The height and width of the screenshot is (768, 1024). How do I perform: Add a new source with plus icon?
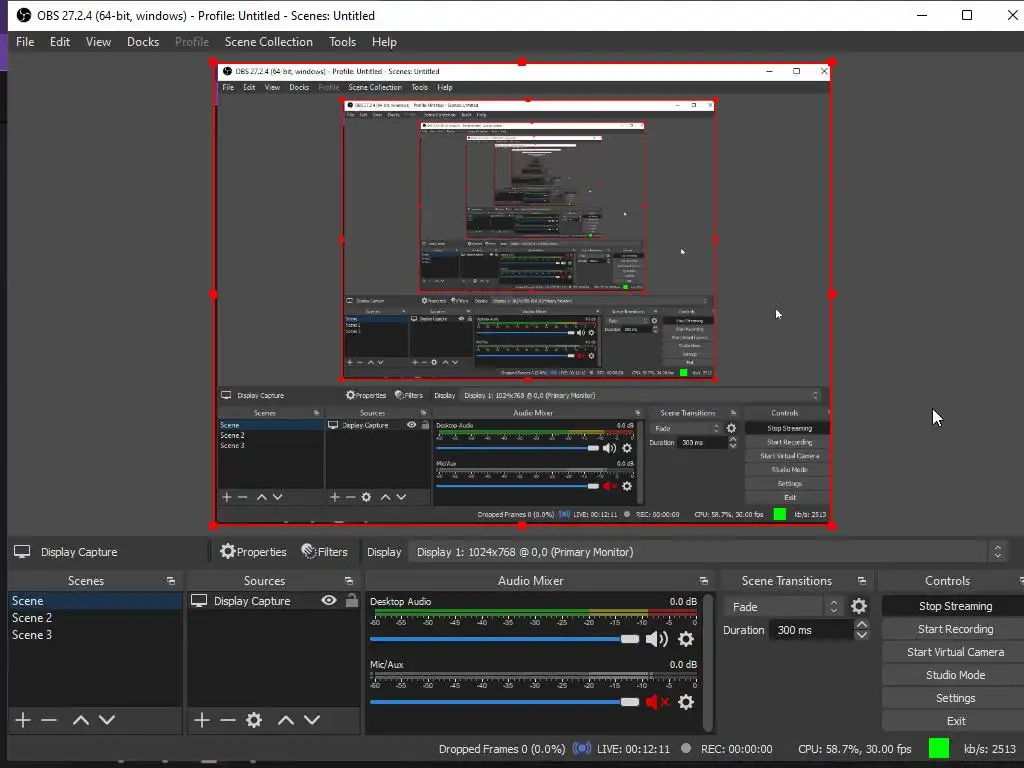pos(202,720)
